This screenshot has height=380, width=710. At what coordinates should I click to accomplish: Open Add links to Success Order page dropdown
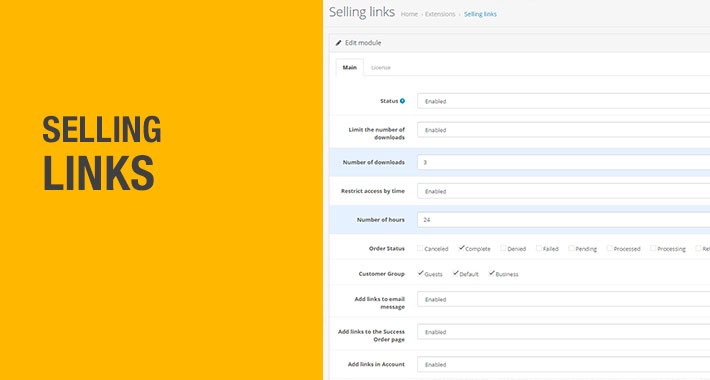click(563, 332)
